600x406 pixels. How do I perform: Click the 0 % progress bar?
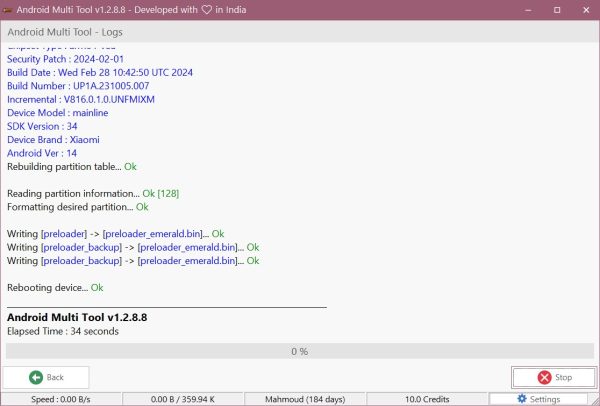coord(300,351)
